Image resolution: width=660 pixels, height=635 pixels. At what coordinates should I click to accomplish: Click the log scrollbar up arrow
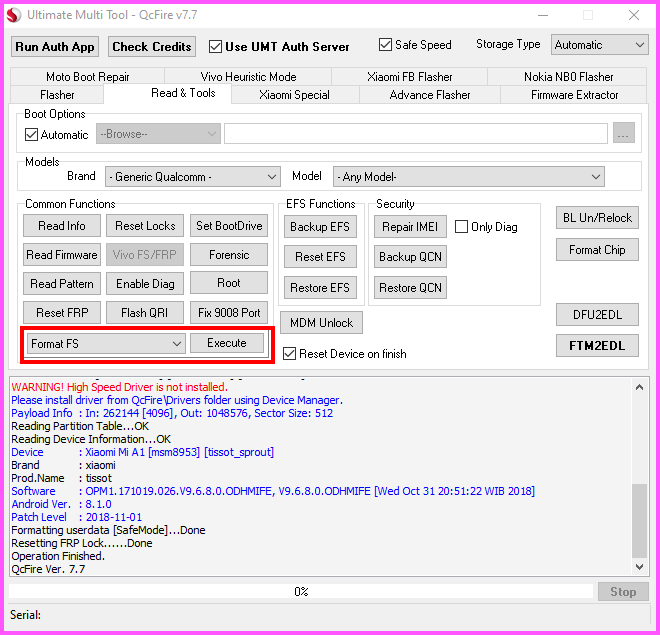coord(639,388)
